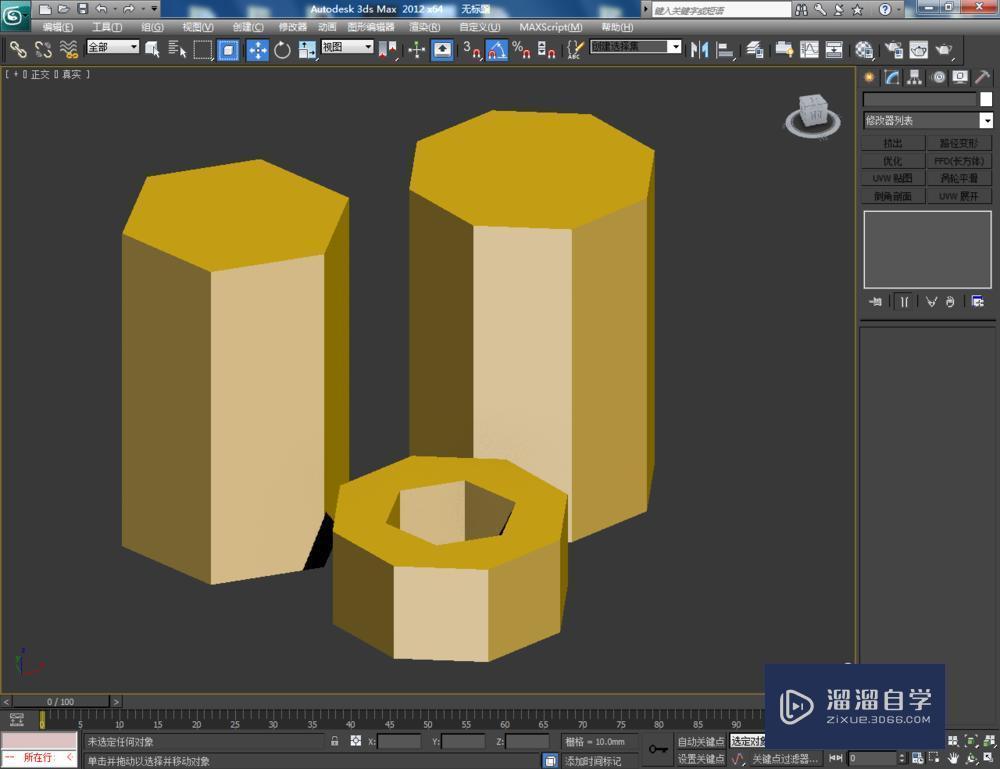Click the UVW 贴图 modifier button
Screen dimensions: 1000x769
(891, 178)
